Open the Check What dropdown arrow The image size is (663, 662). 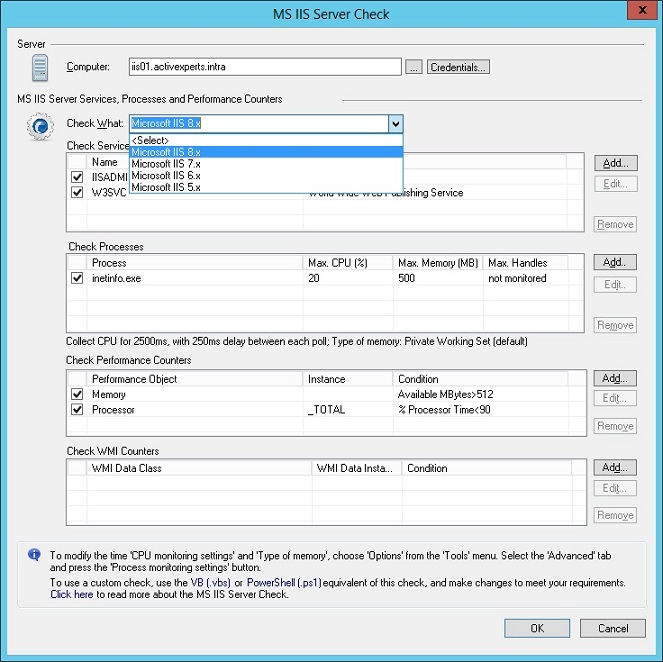pos(395,124)
